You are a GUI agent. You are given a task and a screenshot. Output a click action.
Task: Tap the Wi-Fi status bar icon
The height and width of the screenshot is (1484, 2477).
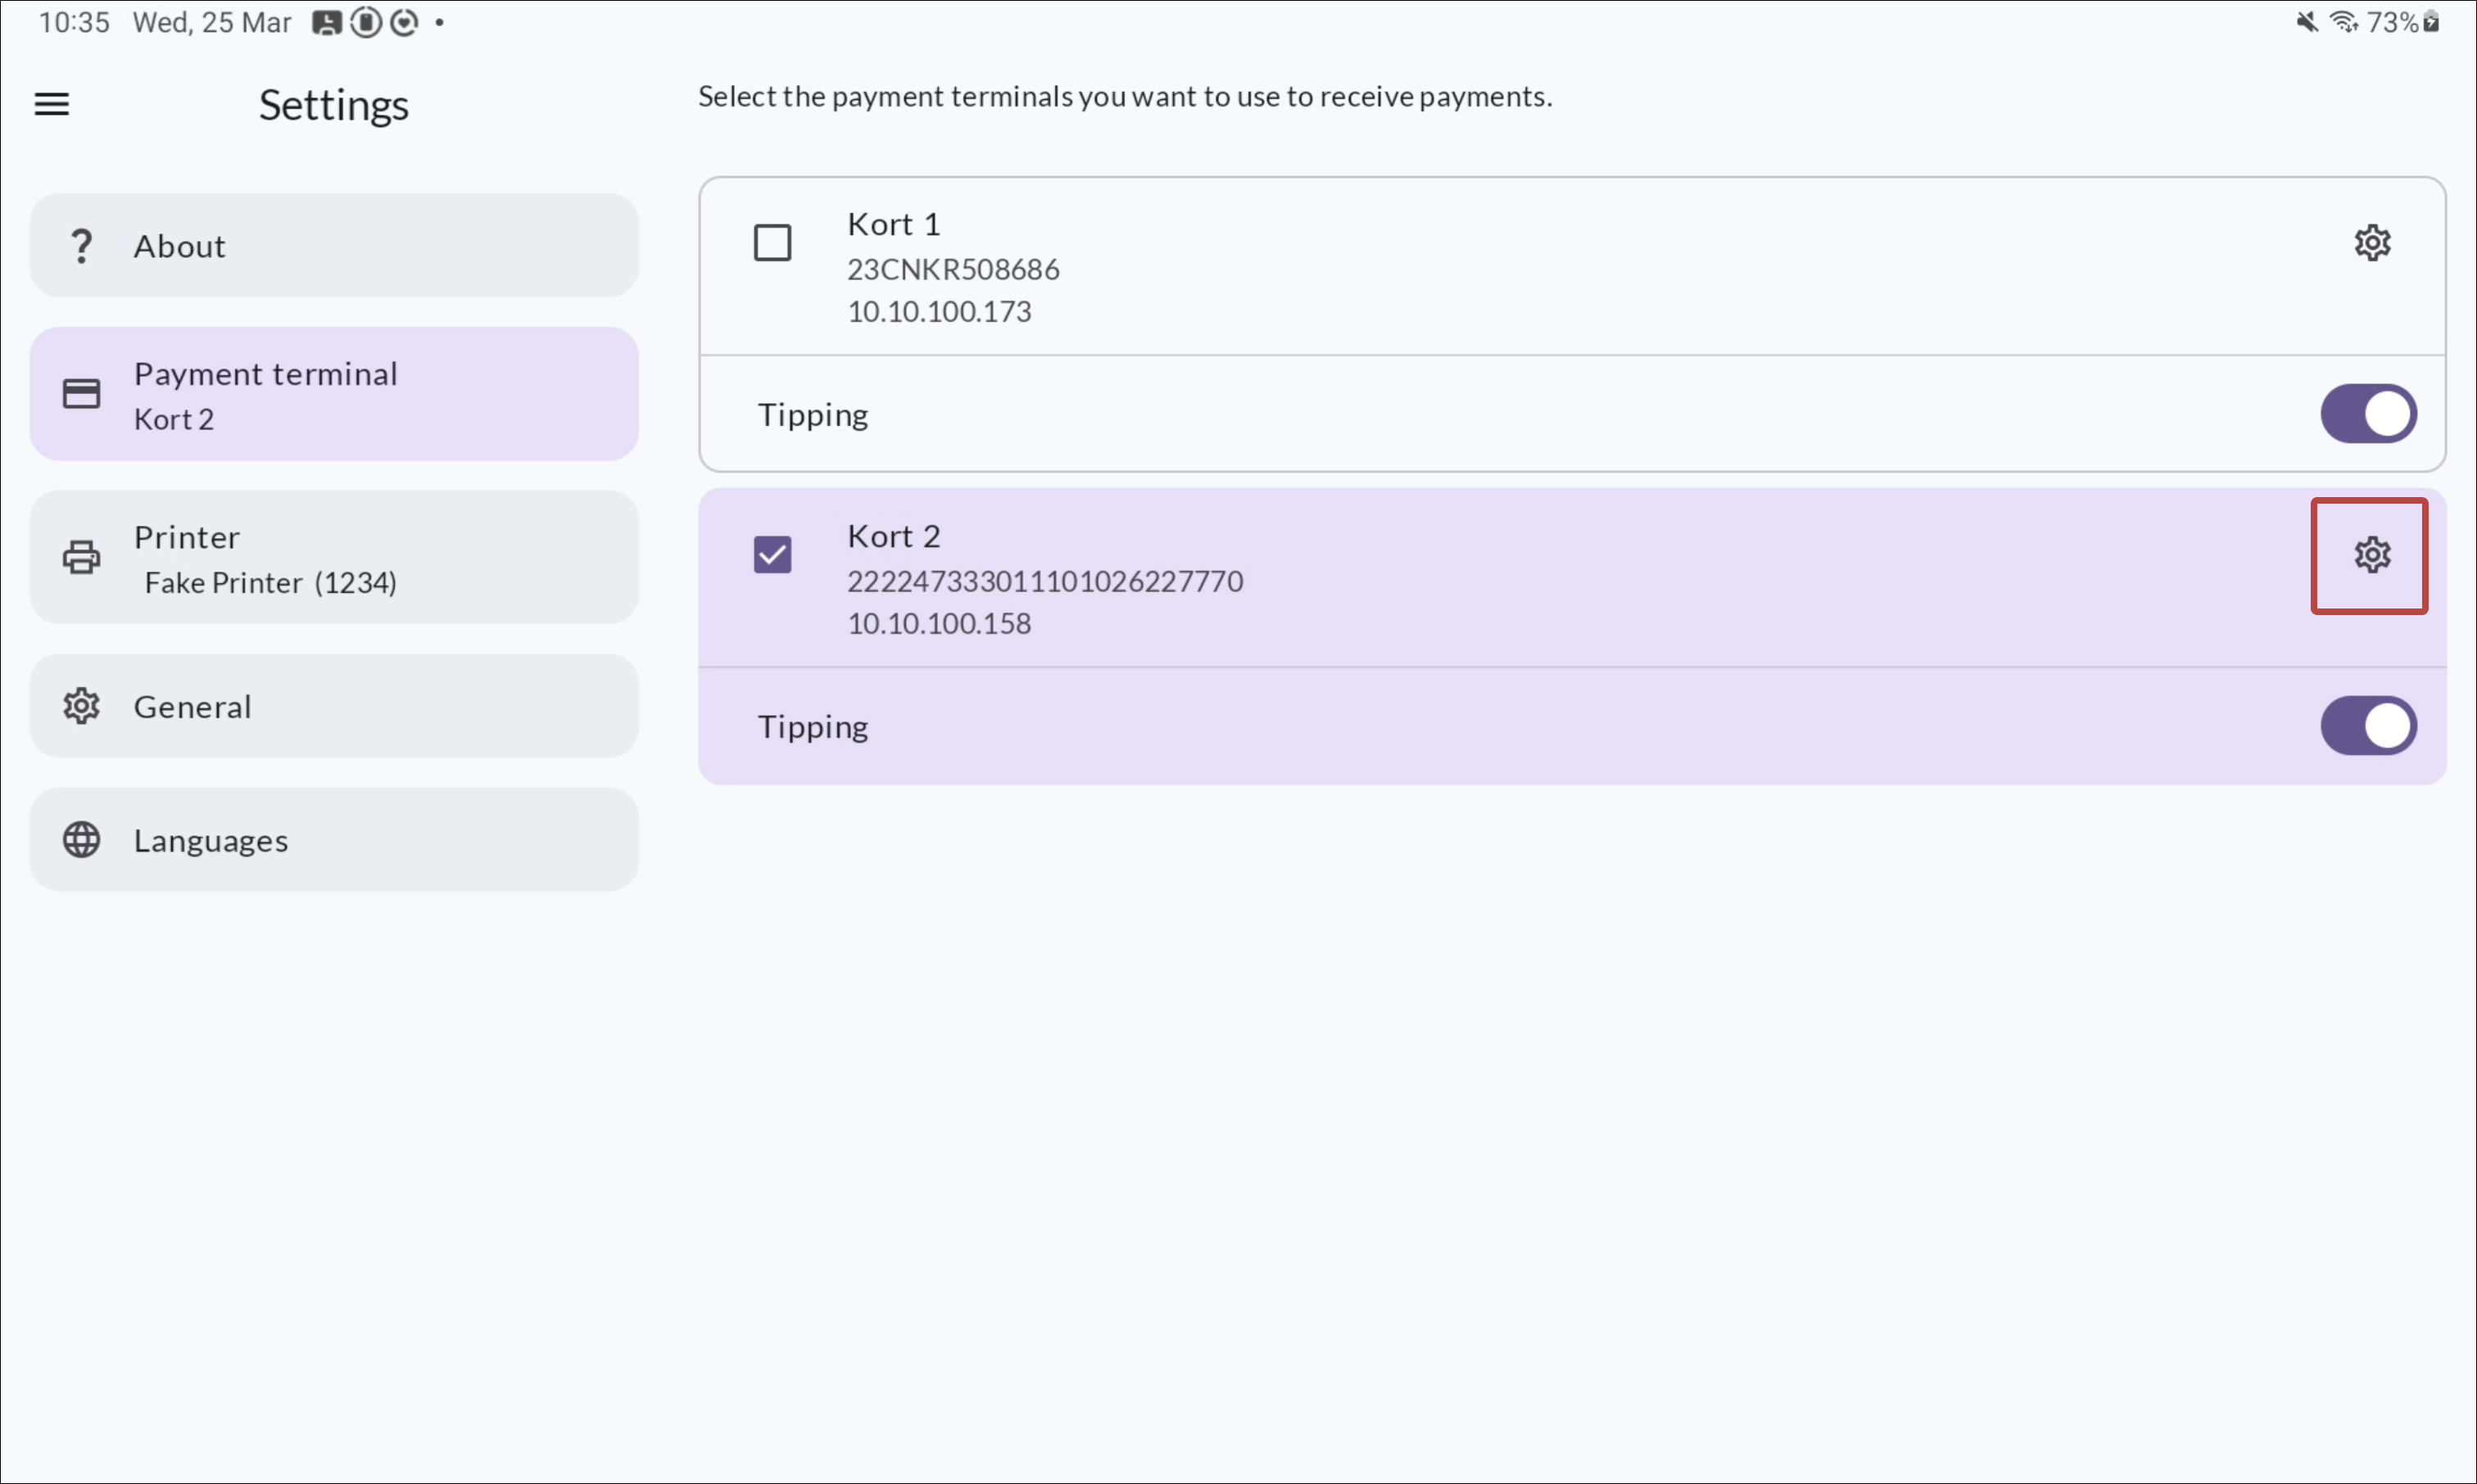(x=2343, y=22)
